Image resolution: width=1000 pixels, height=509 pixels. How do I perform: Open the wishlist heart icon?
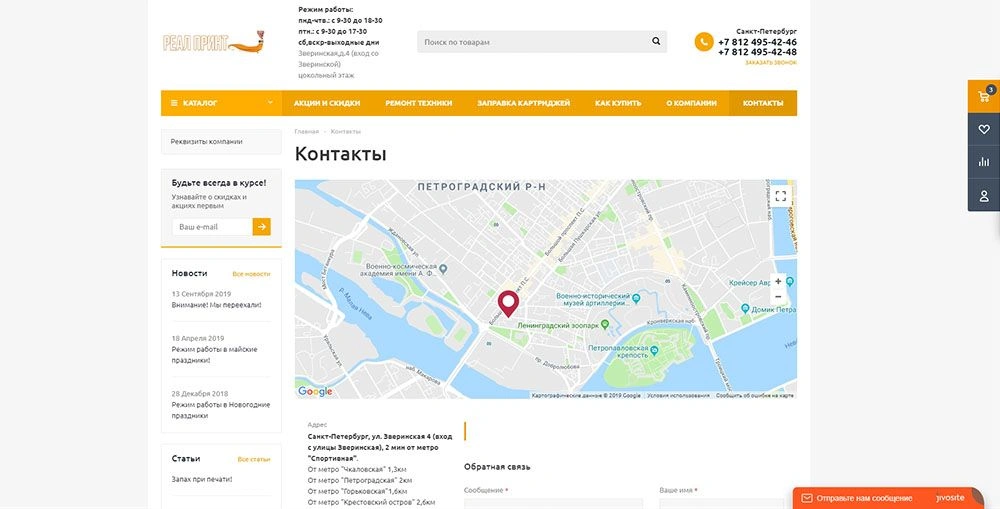[x=983, y=129]
